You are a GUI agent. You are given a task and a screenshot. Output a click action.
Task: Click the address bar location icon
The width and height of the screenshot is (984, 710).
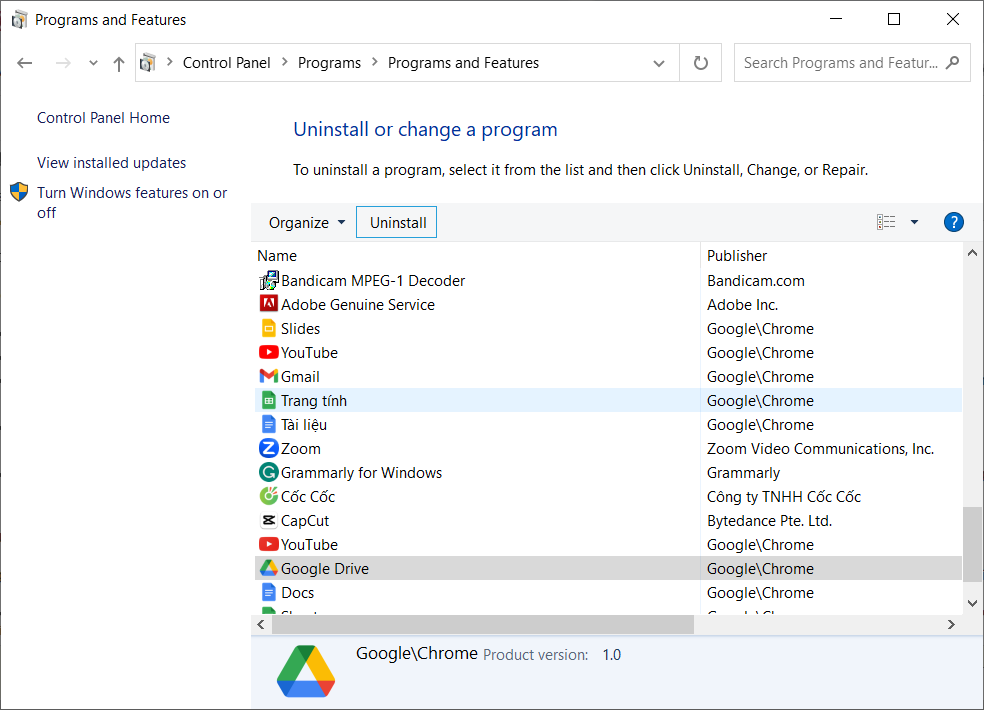coord(148,63)
